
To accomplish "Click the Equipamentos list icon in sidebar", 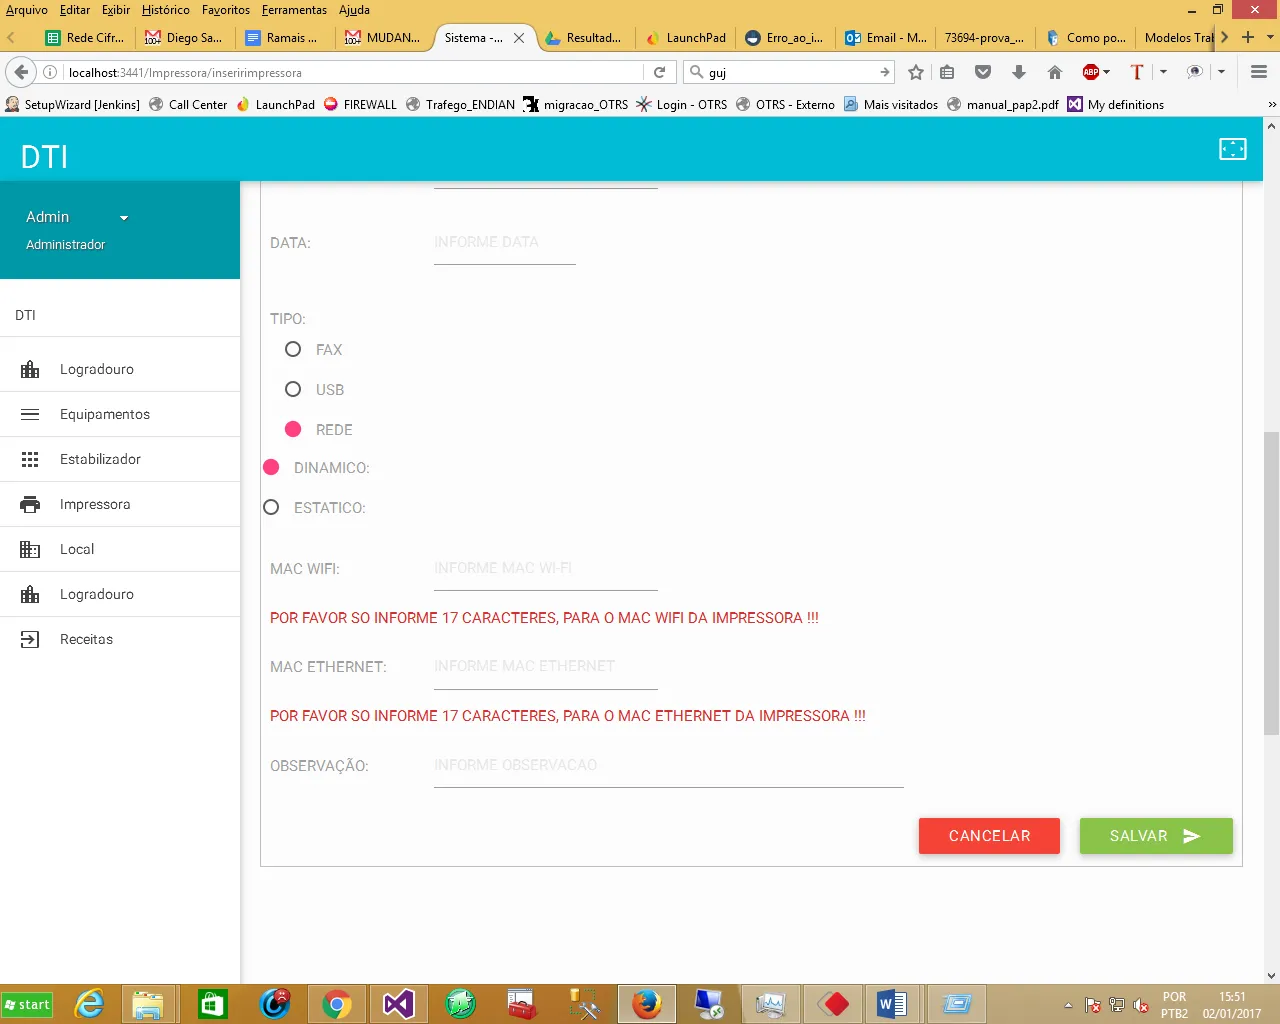I will coord(30,414).
